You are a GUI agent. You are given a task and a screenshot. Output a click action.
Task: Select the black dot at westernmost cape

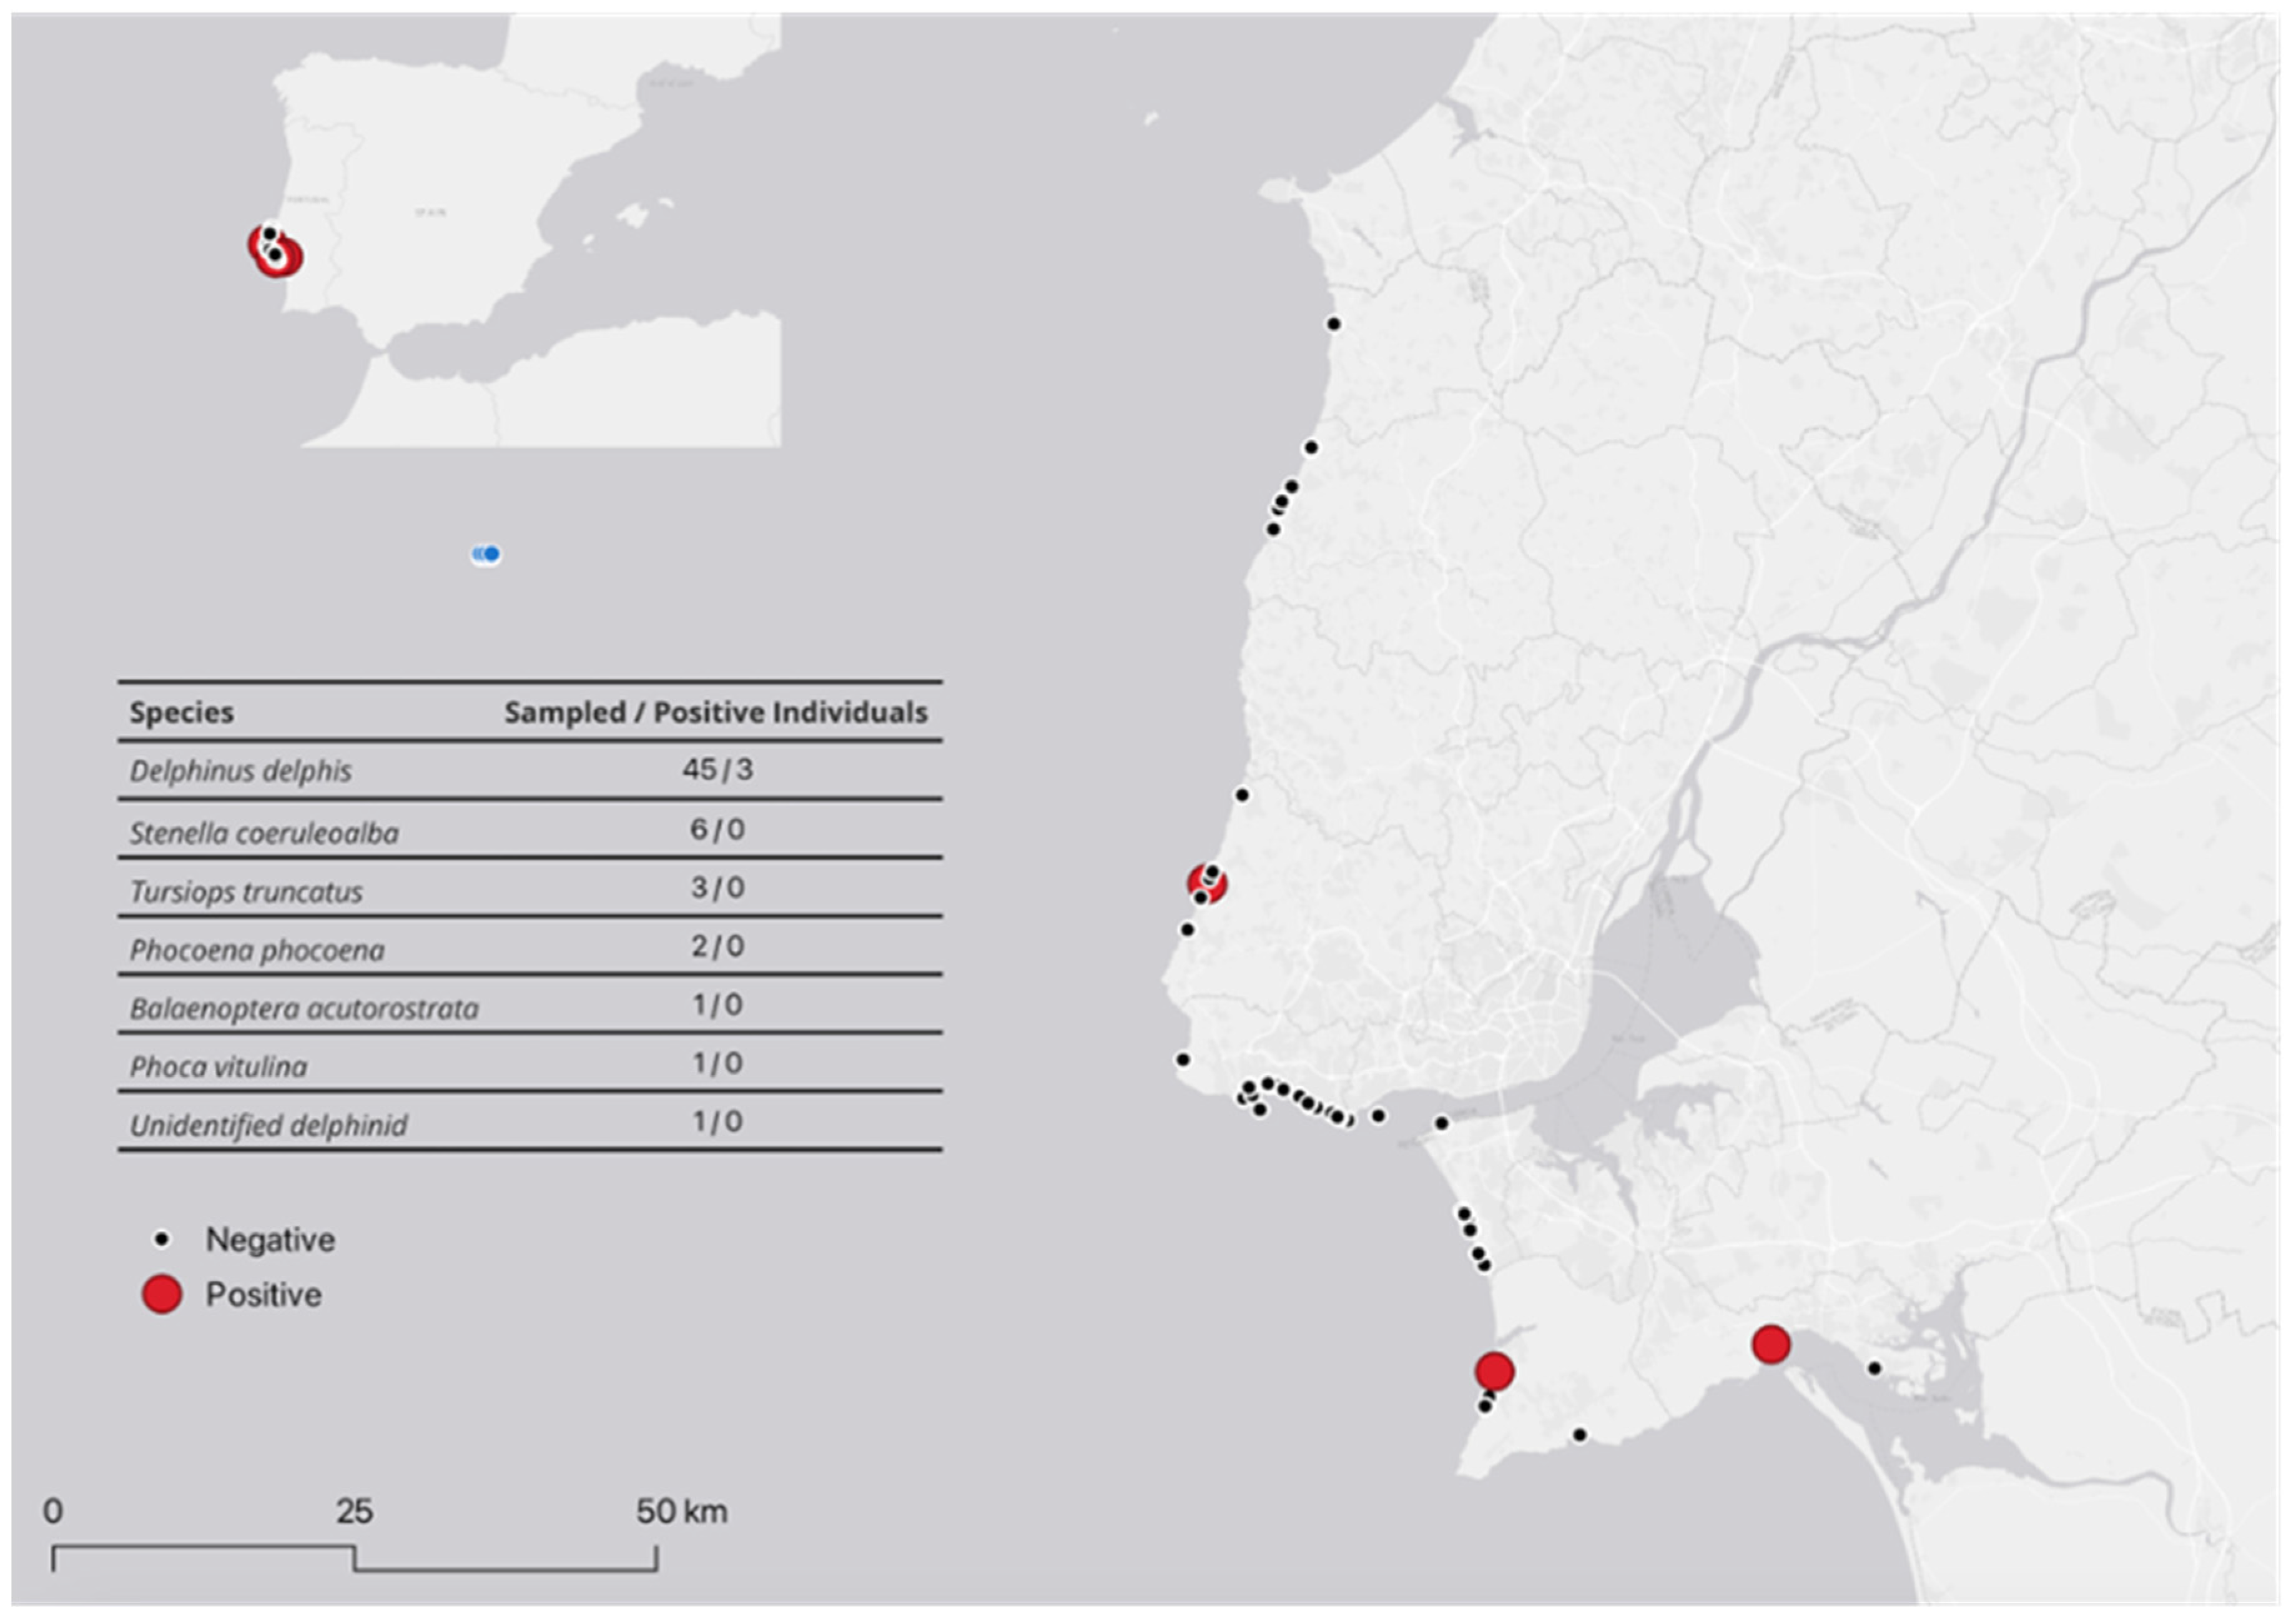(1183, 1059)
